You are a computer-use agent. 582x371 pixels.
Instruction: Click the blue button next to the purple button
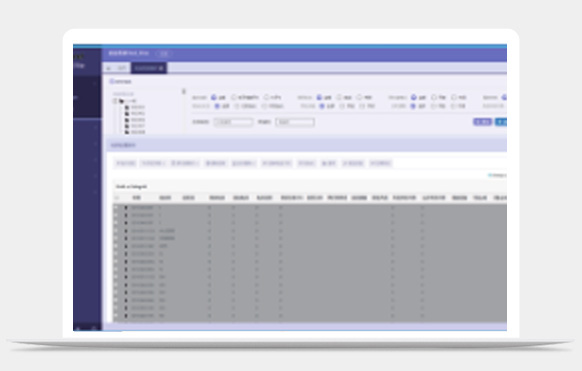tap(501, 122)
